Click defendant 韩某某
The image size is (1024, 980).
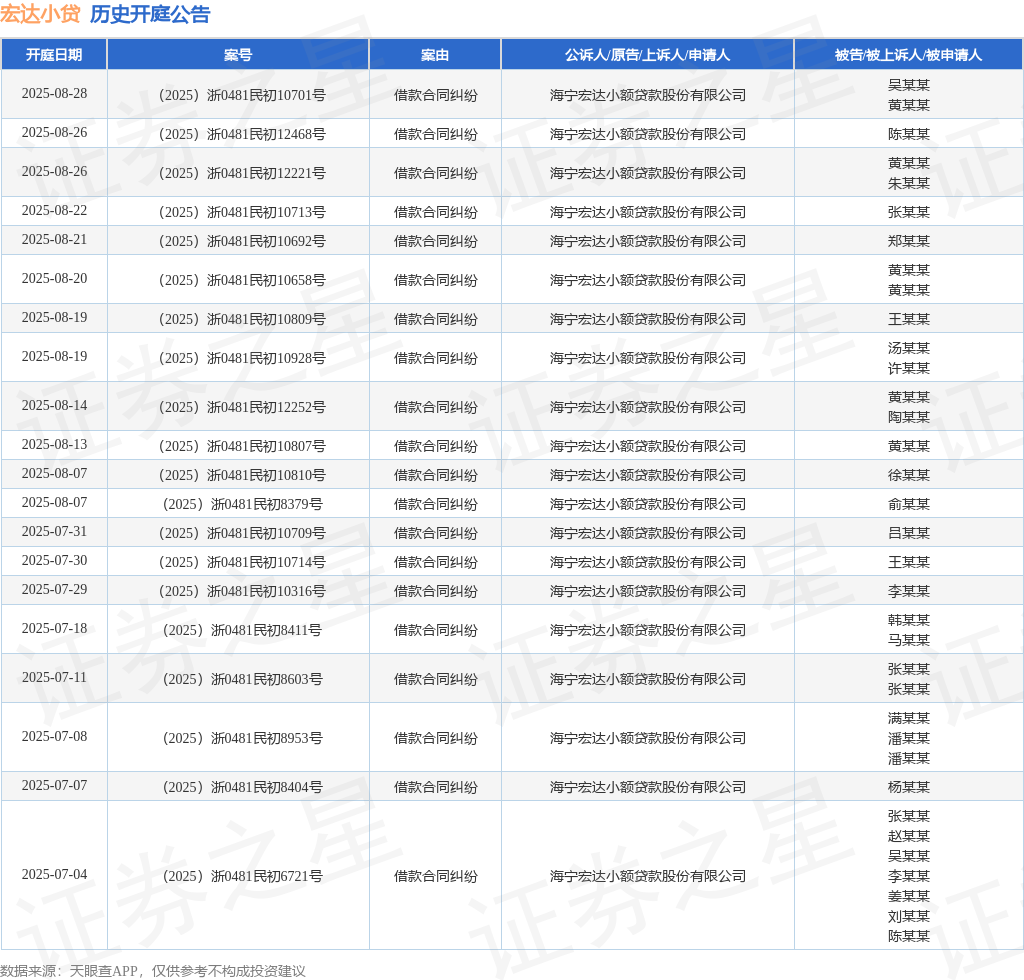908,620
